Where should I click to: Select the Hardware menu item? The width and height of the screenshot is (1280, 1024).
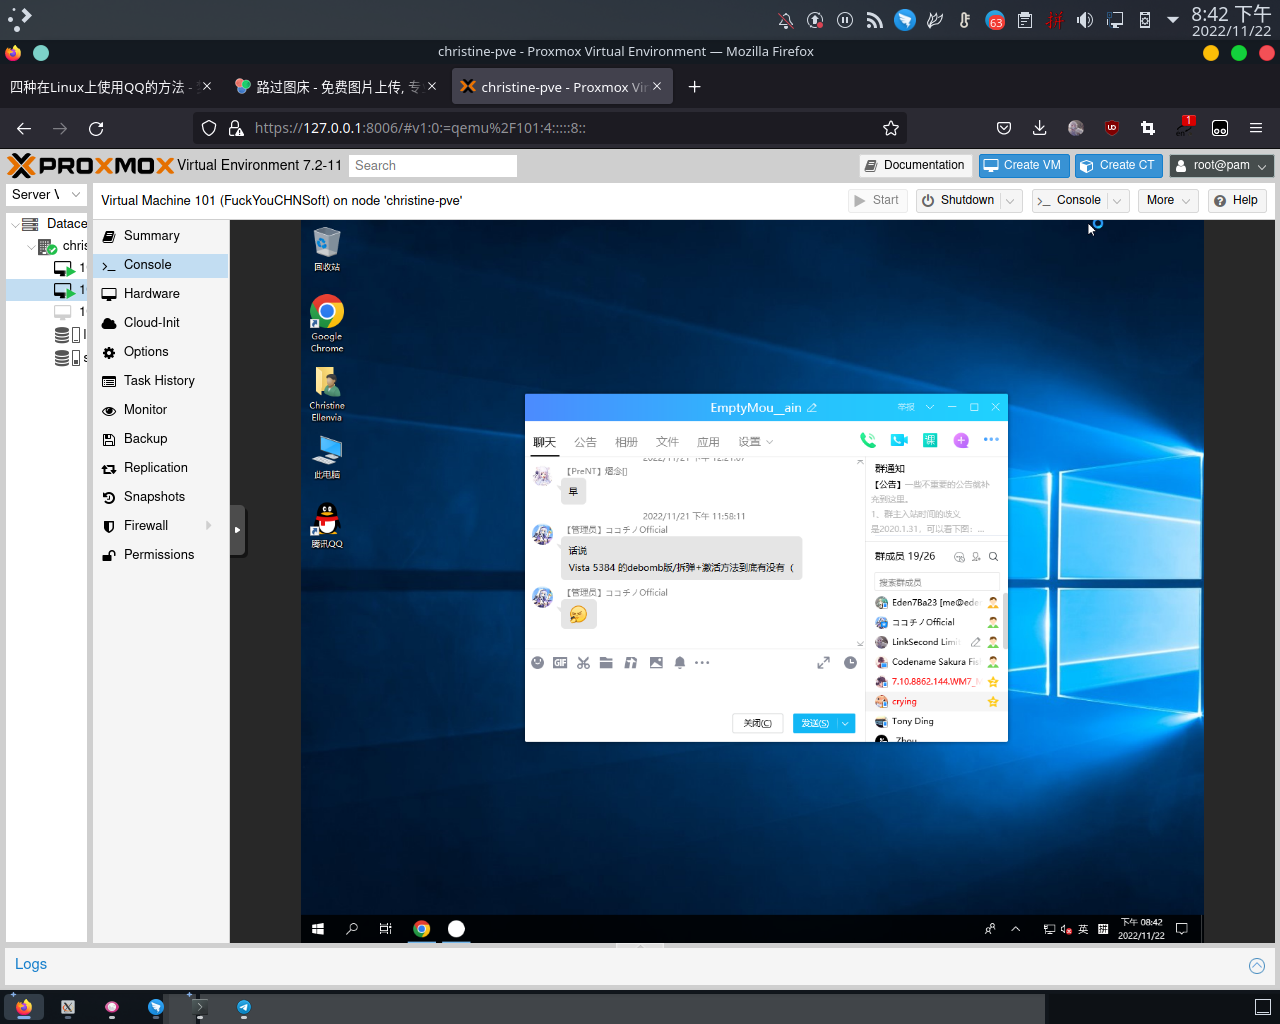pos(161,294)
